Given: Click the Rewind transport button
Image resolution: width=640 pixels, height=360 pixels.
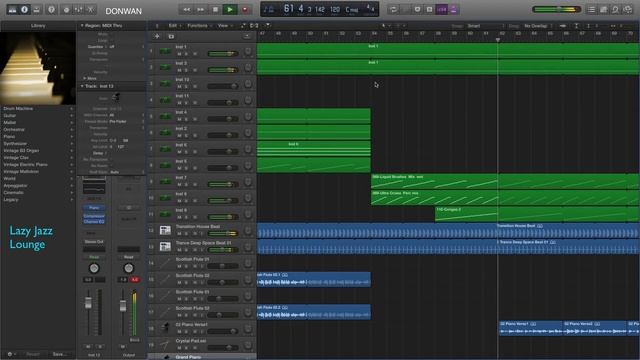Looking at the screenshot, I should [187, 10].
